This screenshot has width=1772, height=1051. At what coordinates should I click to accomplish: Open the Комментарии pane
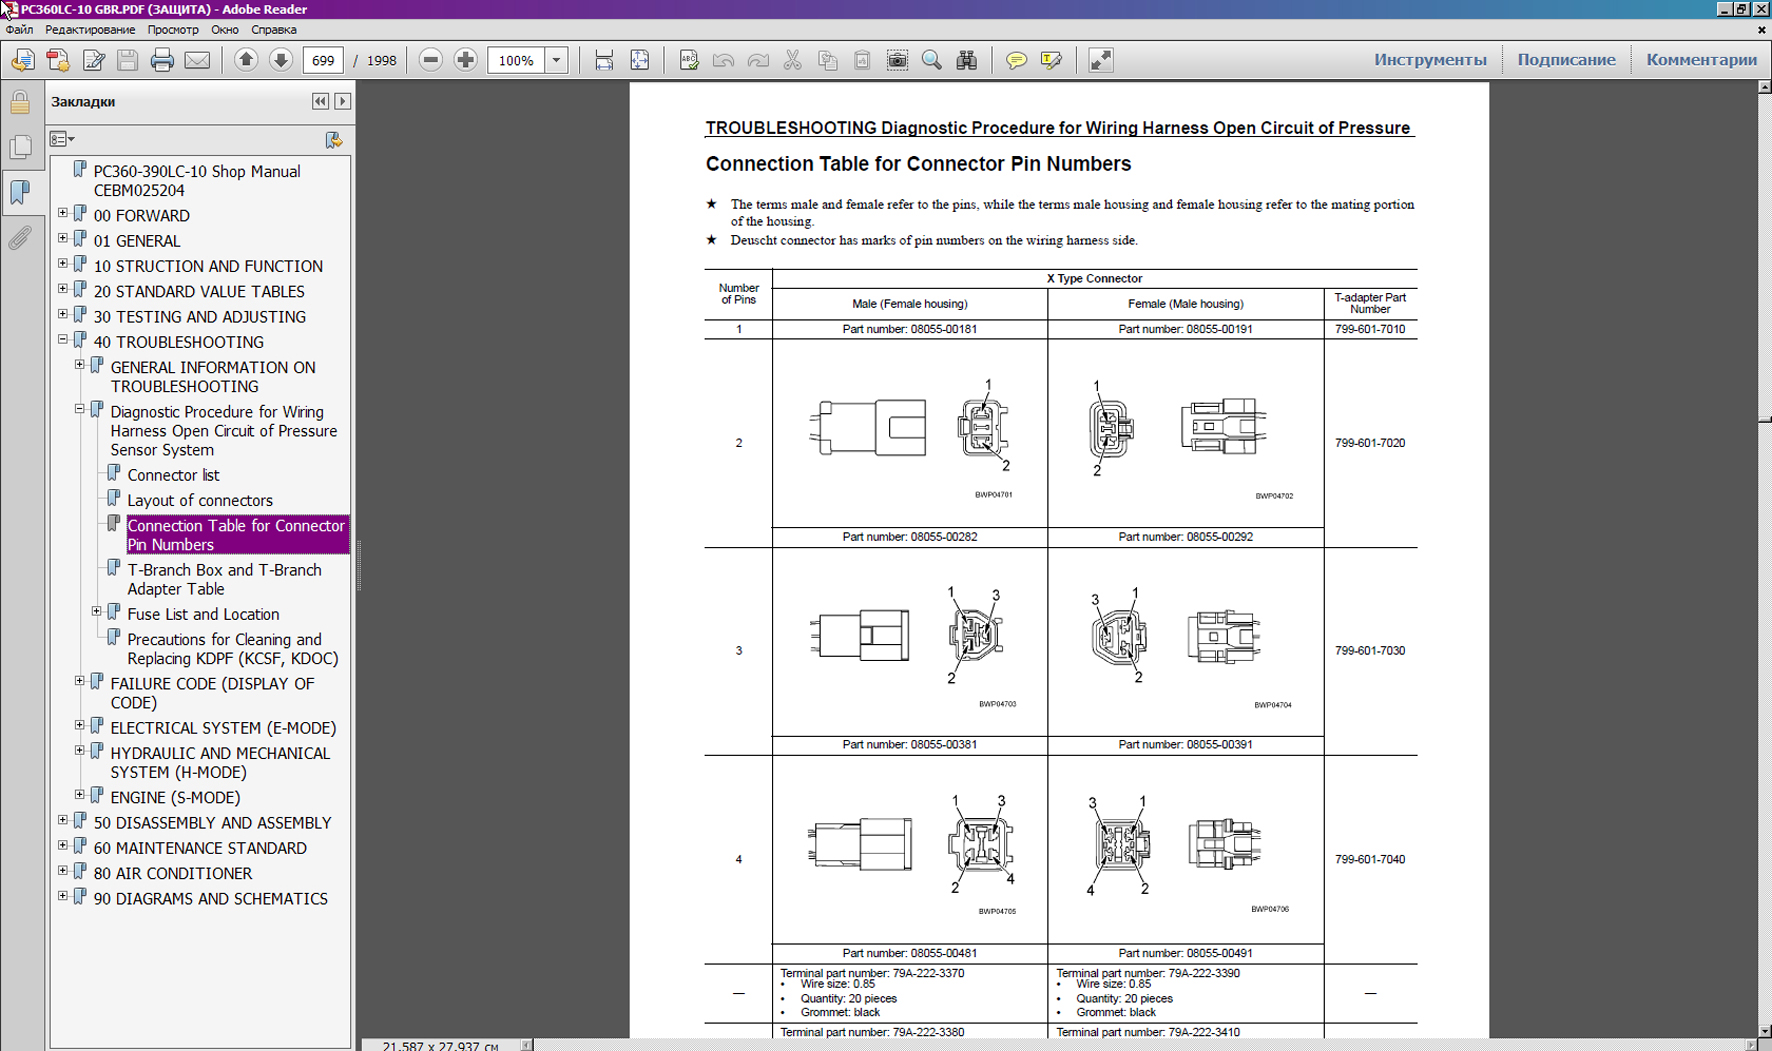(x=1700, y=60)
